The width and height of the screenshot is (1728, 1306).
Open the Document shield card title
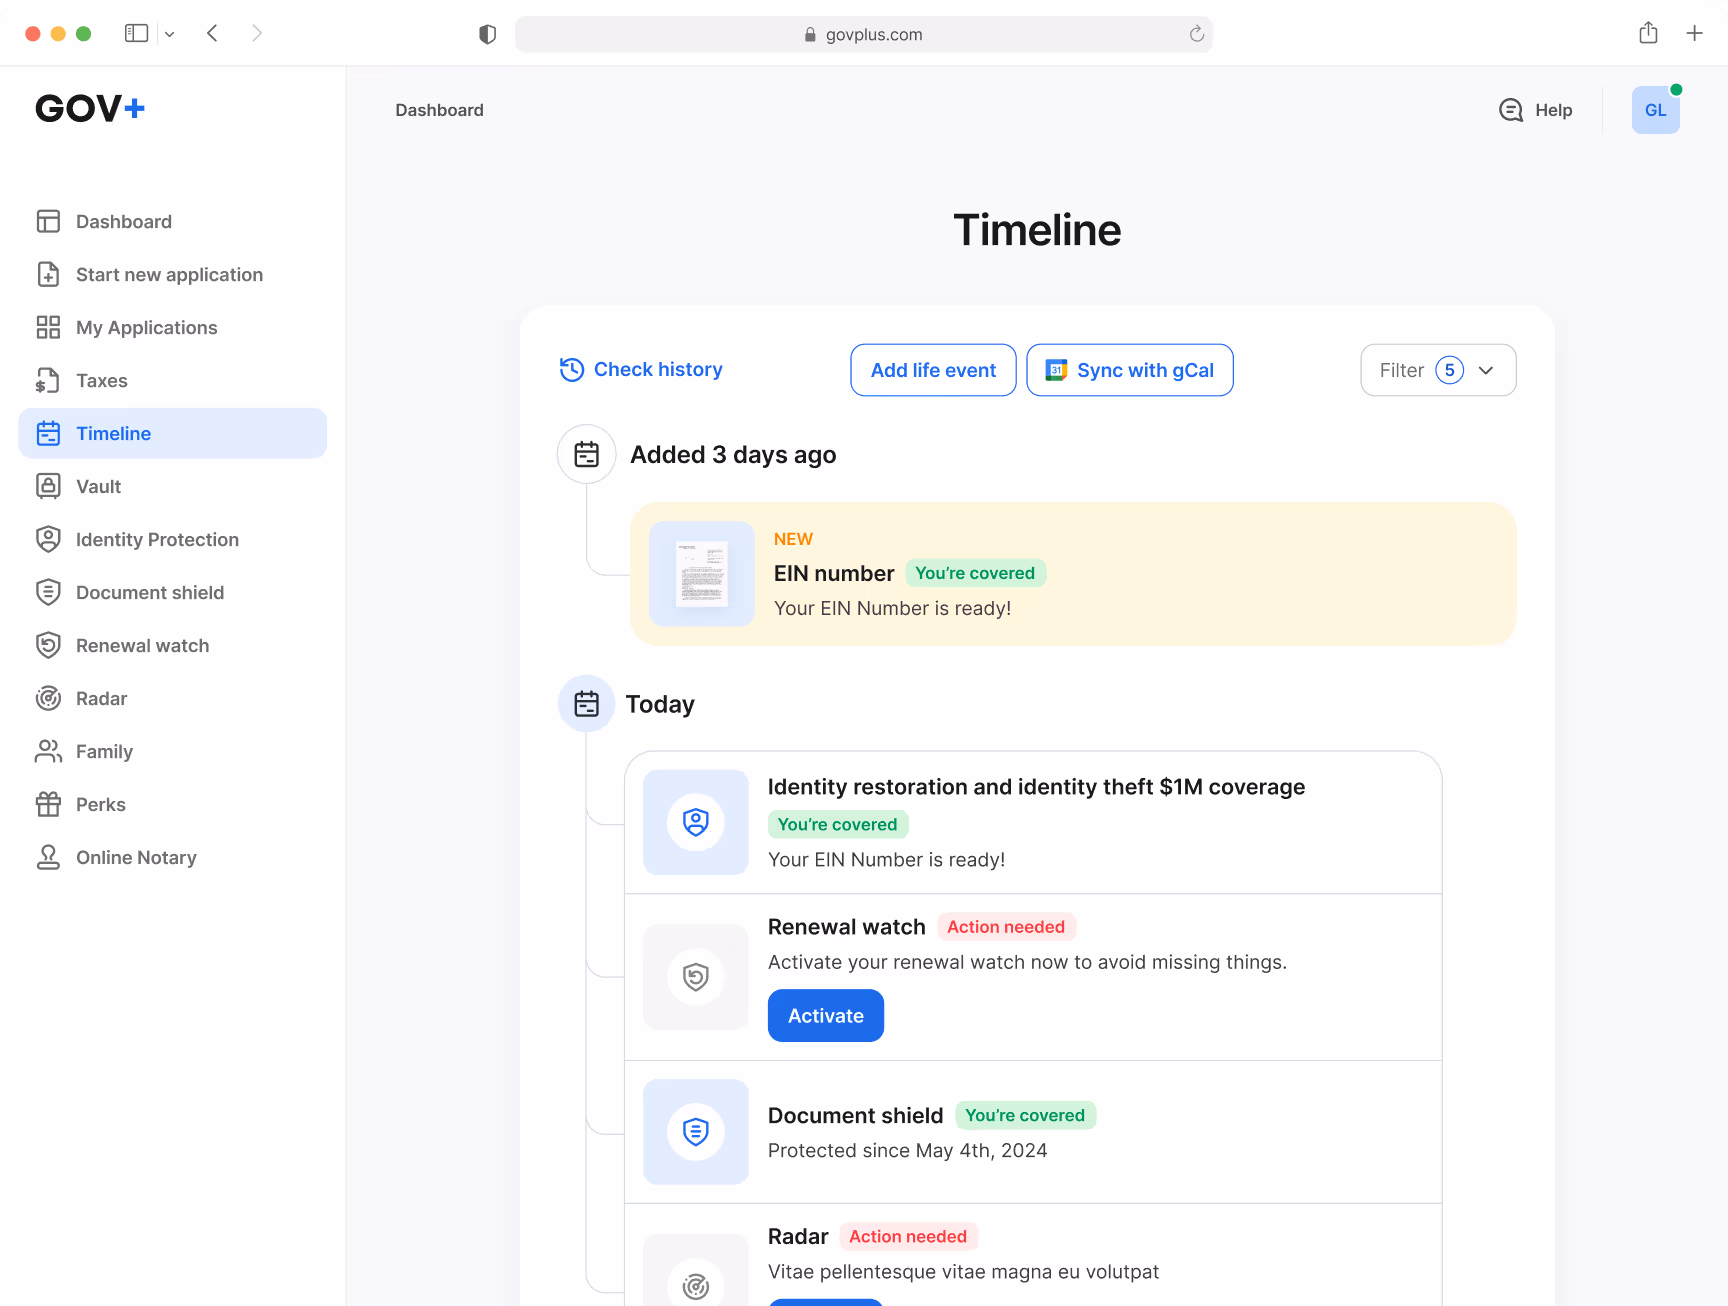pos(855,1115)
